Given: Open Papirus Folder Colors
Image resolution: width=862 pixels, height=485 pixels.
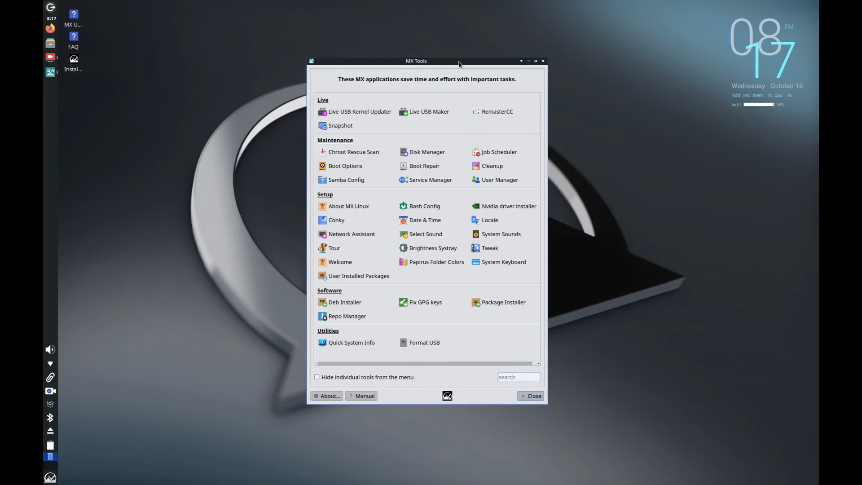Looking at the screenshot, I should [x=432, y=262].
